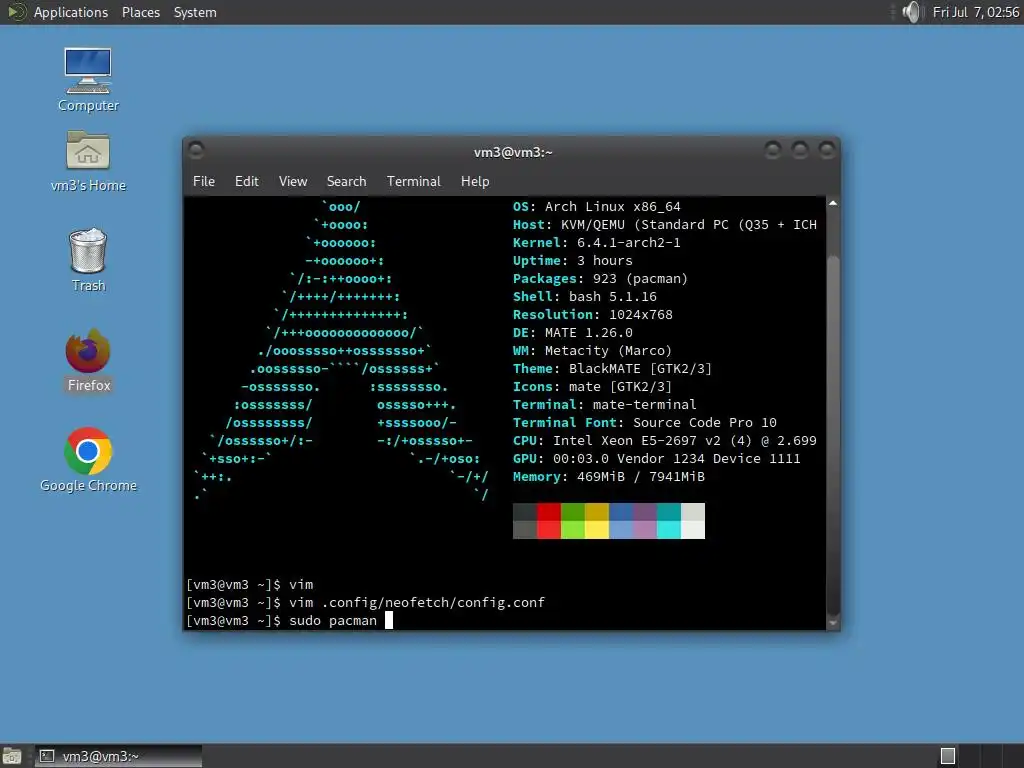The image size is (1024, 768).
Task: Open vm3's Home folder icon
Action: coord(88,161)
